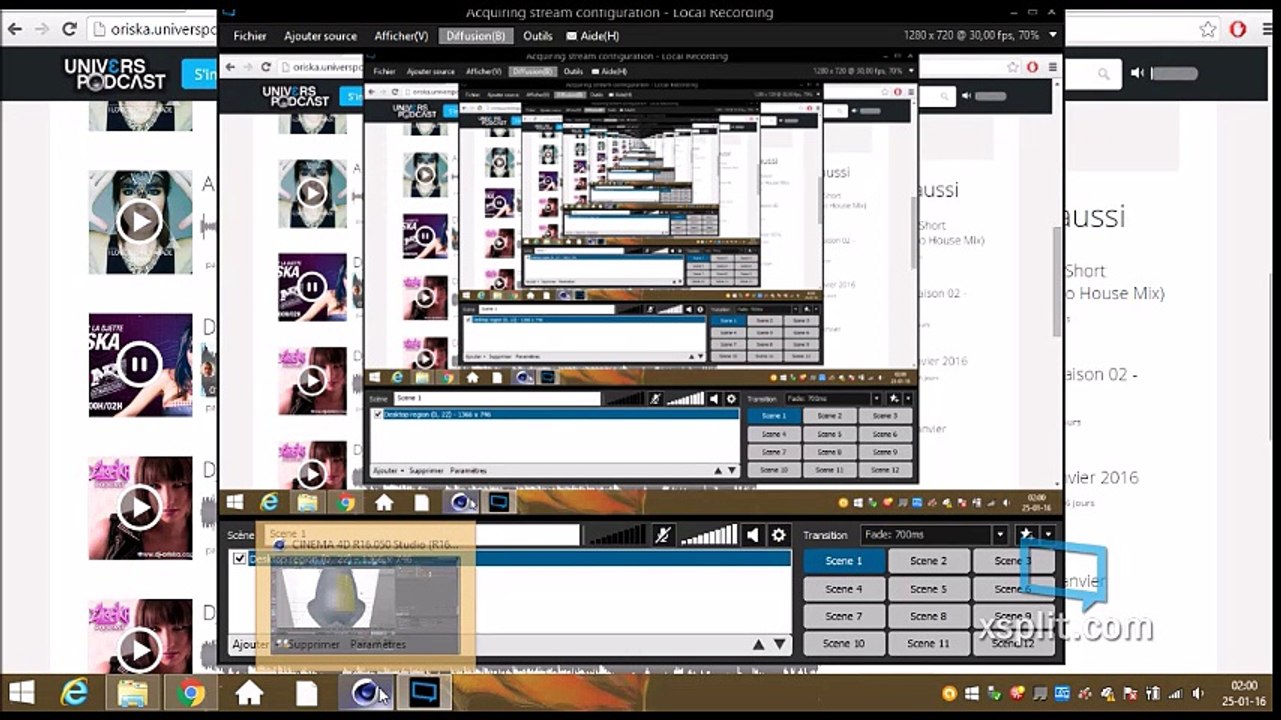Mute the speaker in outermost XSplit controls
The image size is (1281, 720).
pos(753,536)
